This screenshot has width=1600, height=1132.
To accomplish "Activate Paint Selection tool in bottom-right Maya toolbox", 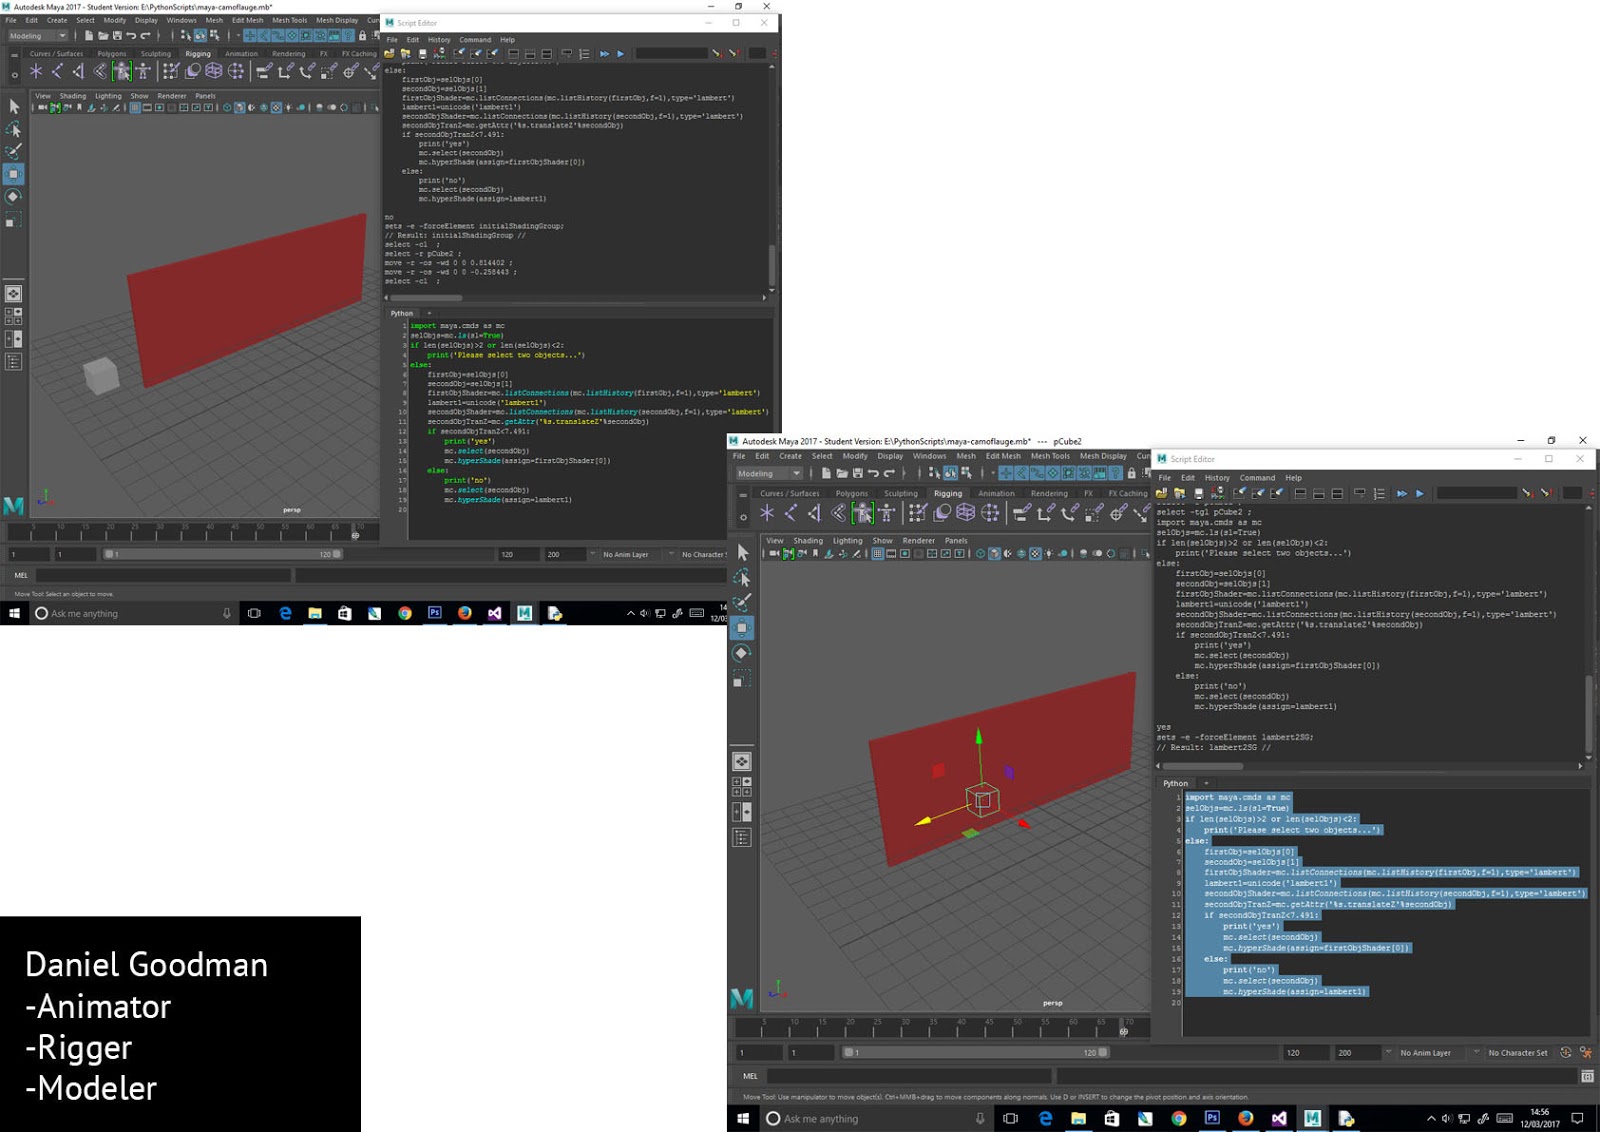I will [x=742, y=602].
